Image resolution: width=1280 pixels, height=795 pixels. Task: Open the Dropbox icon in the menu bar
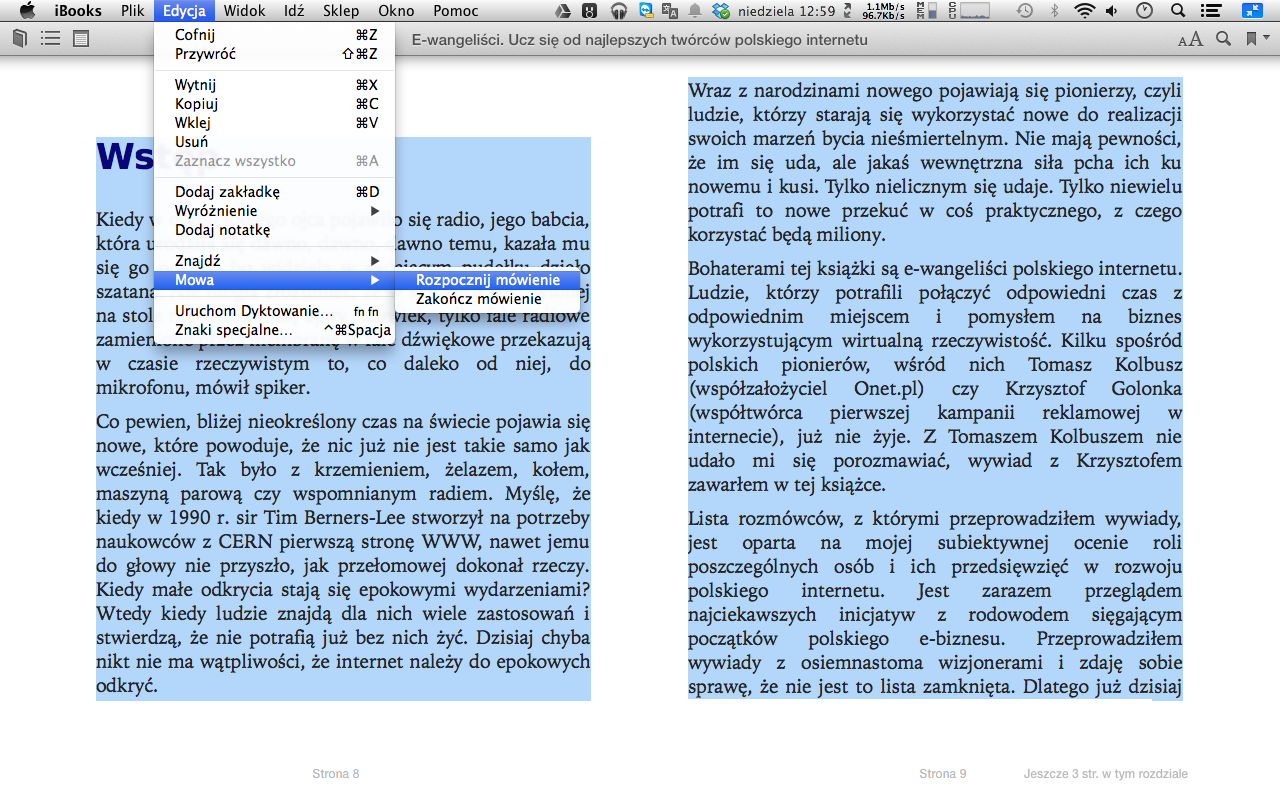721,11
